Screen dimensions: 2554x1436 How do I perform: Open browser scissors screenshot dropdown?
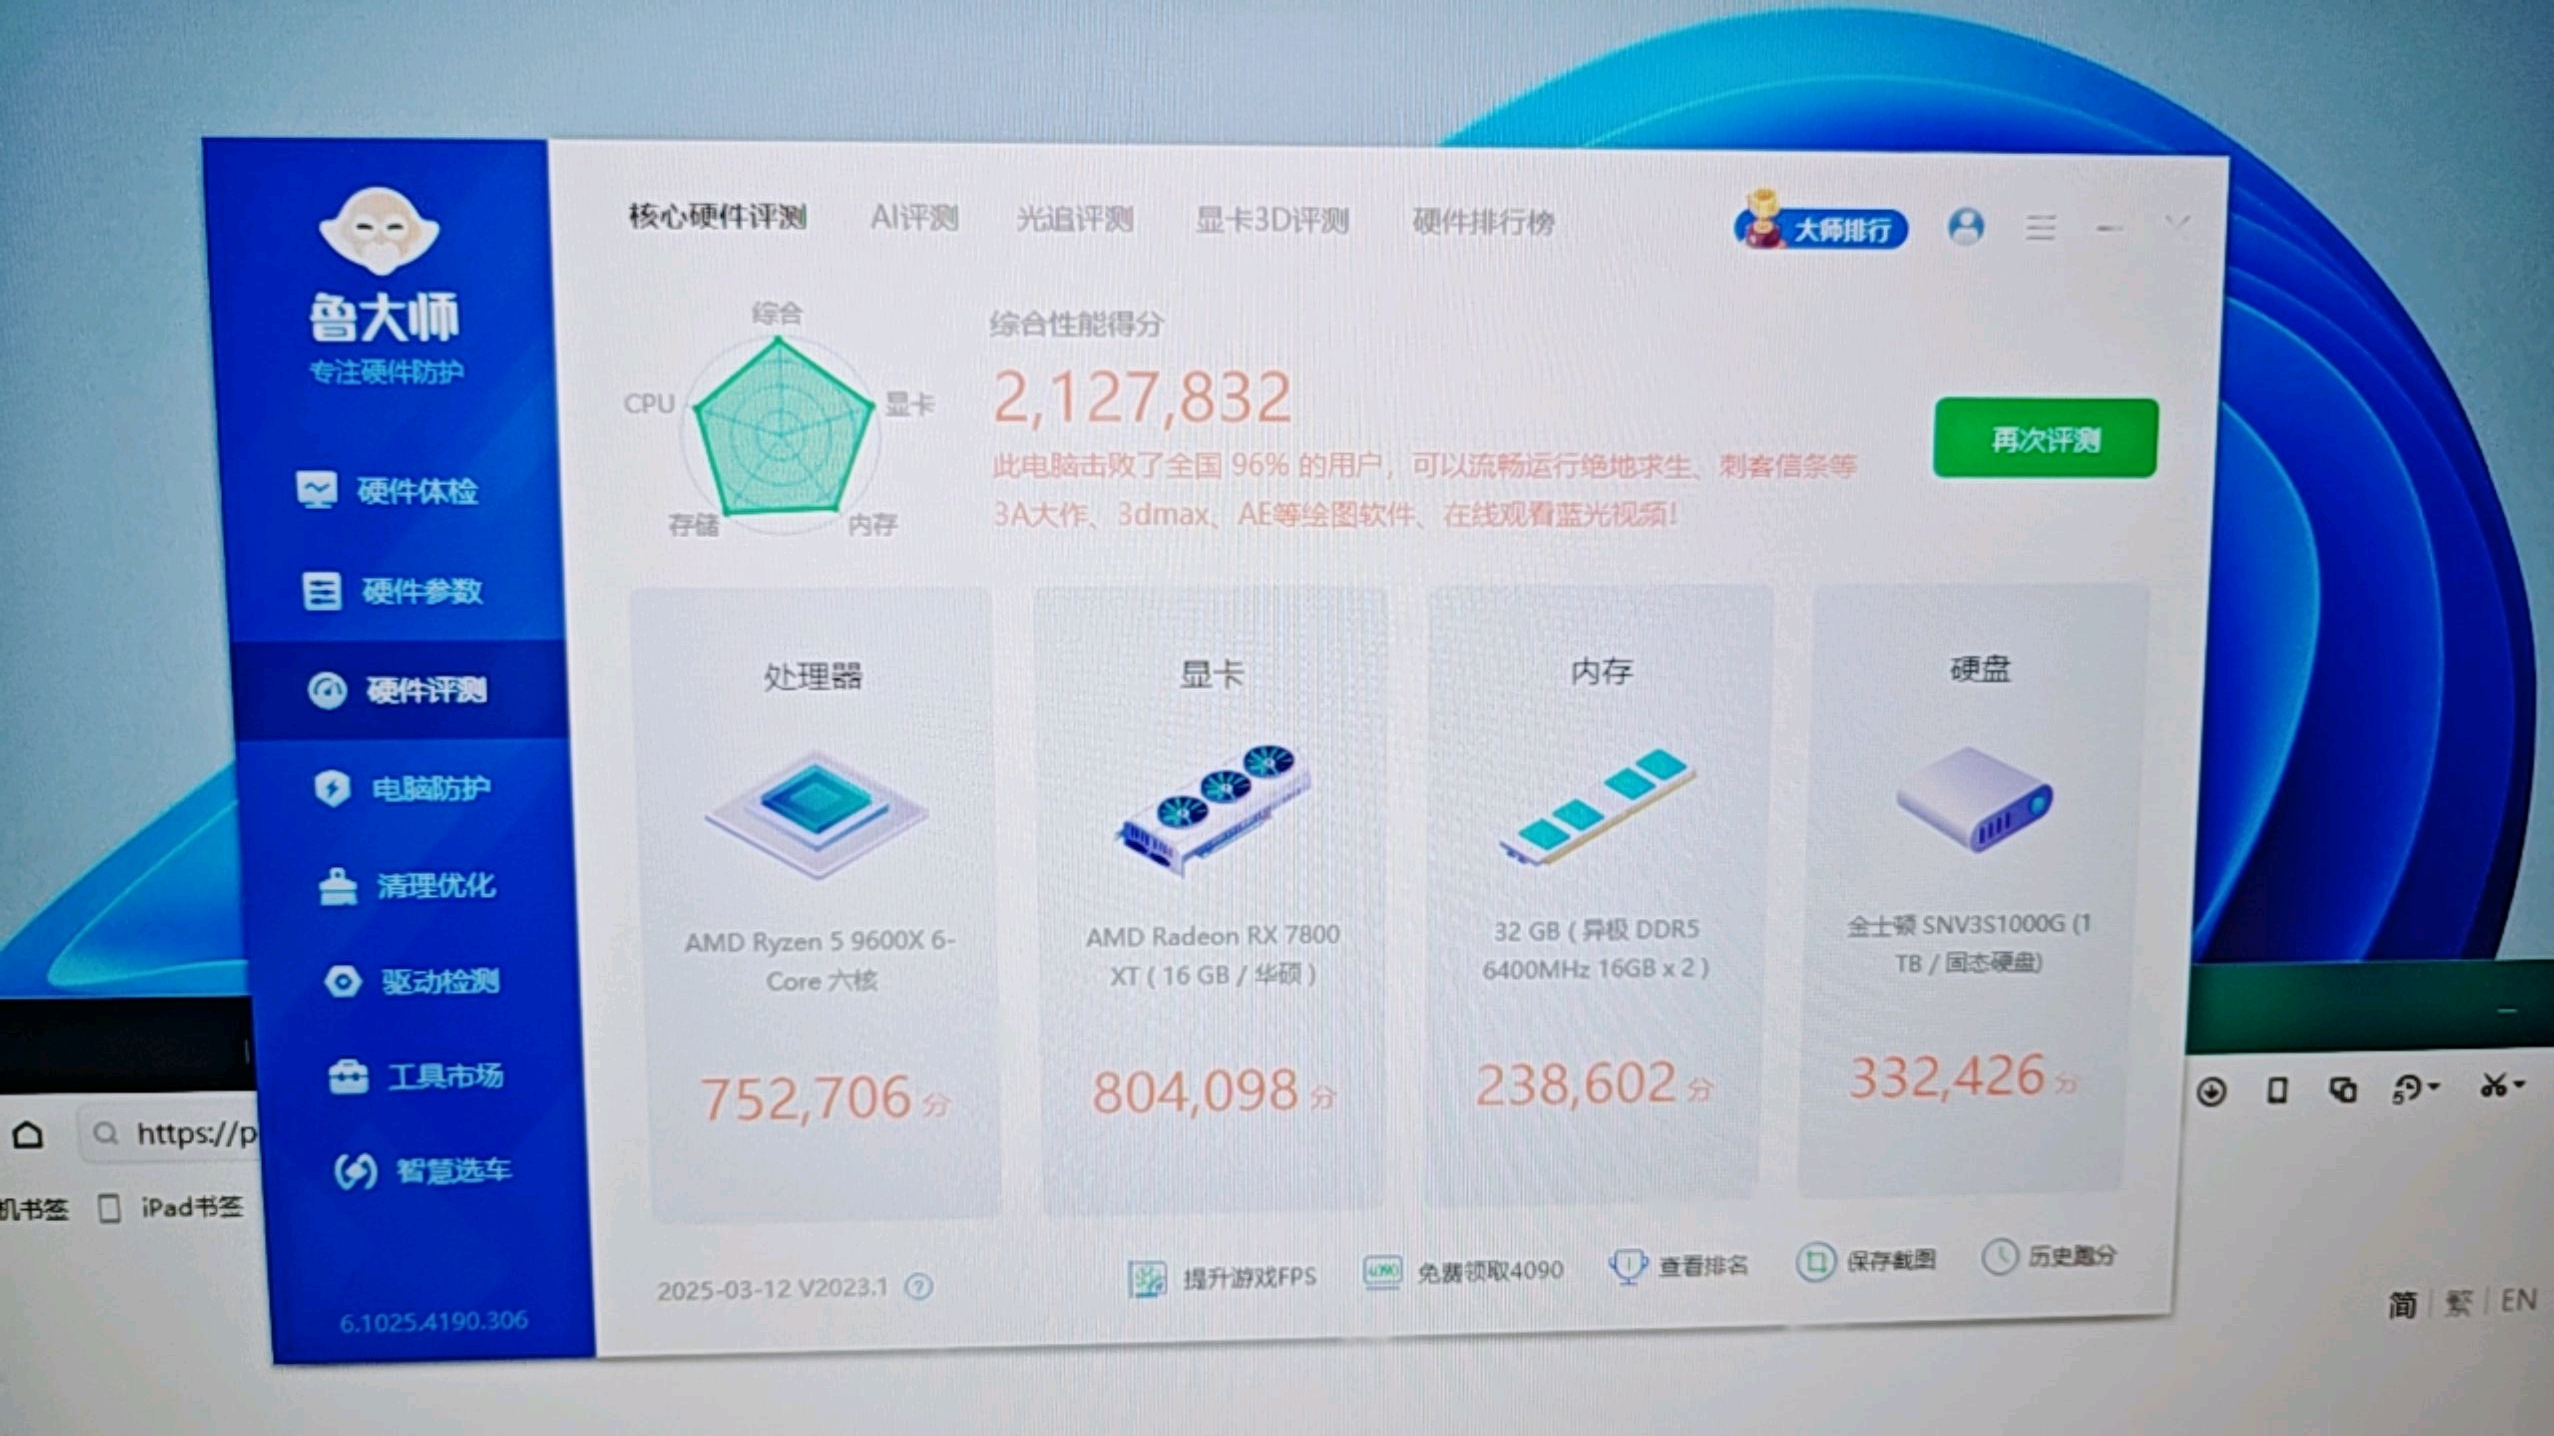point(2503,1085)
